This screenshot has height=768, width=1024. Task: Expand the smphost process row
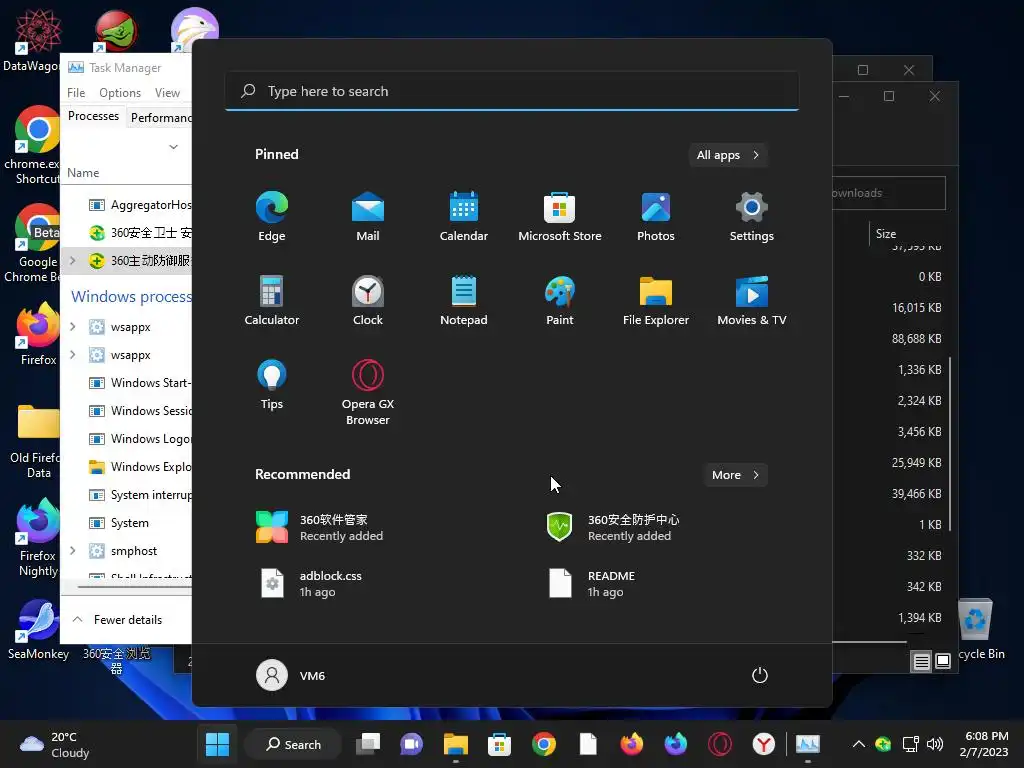pyautogui.click(x=72, y=551)
